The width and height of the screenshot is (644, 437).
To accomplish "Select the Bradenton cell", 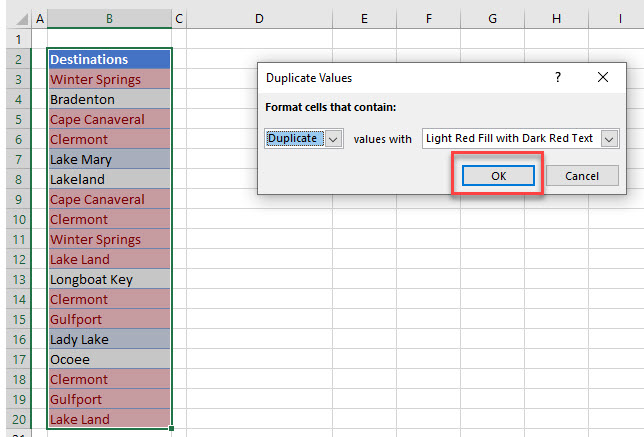I will (x=109, y=99).
